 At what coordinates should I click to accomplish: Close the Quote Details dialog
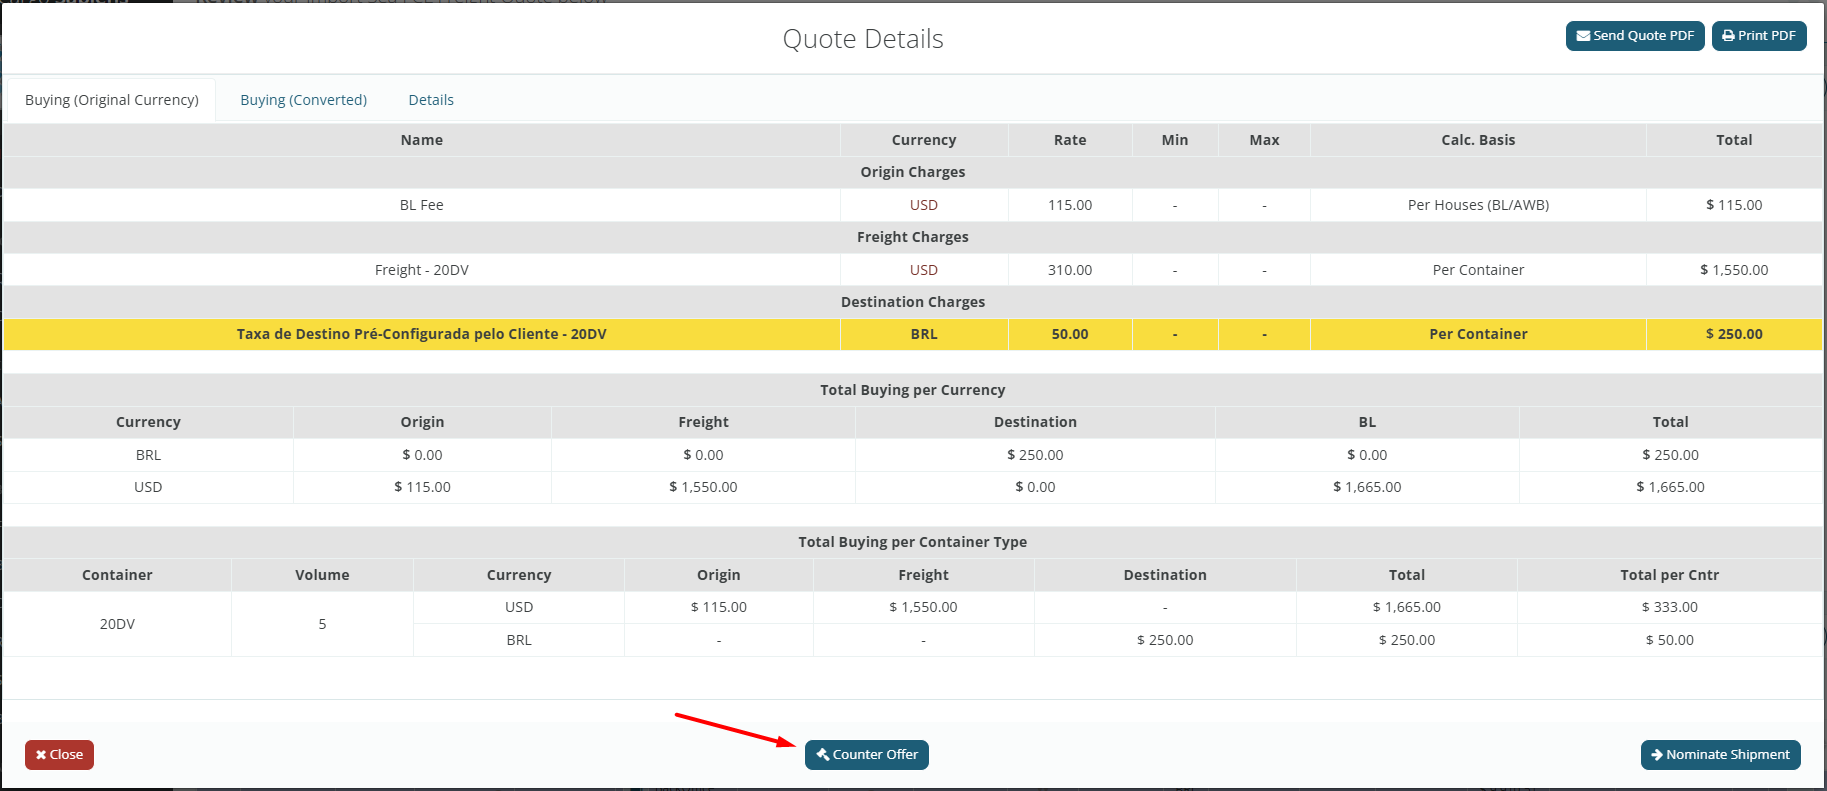coord(59,755)
